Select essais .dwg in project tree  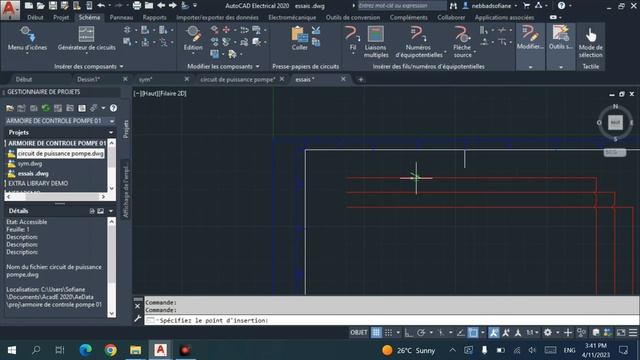click(33, 173)
